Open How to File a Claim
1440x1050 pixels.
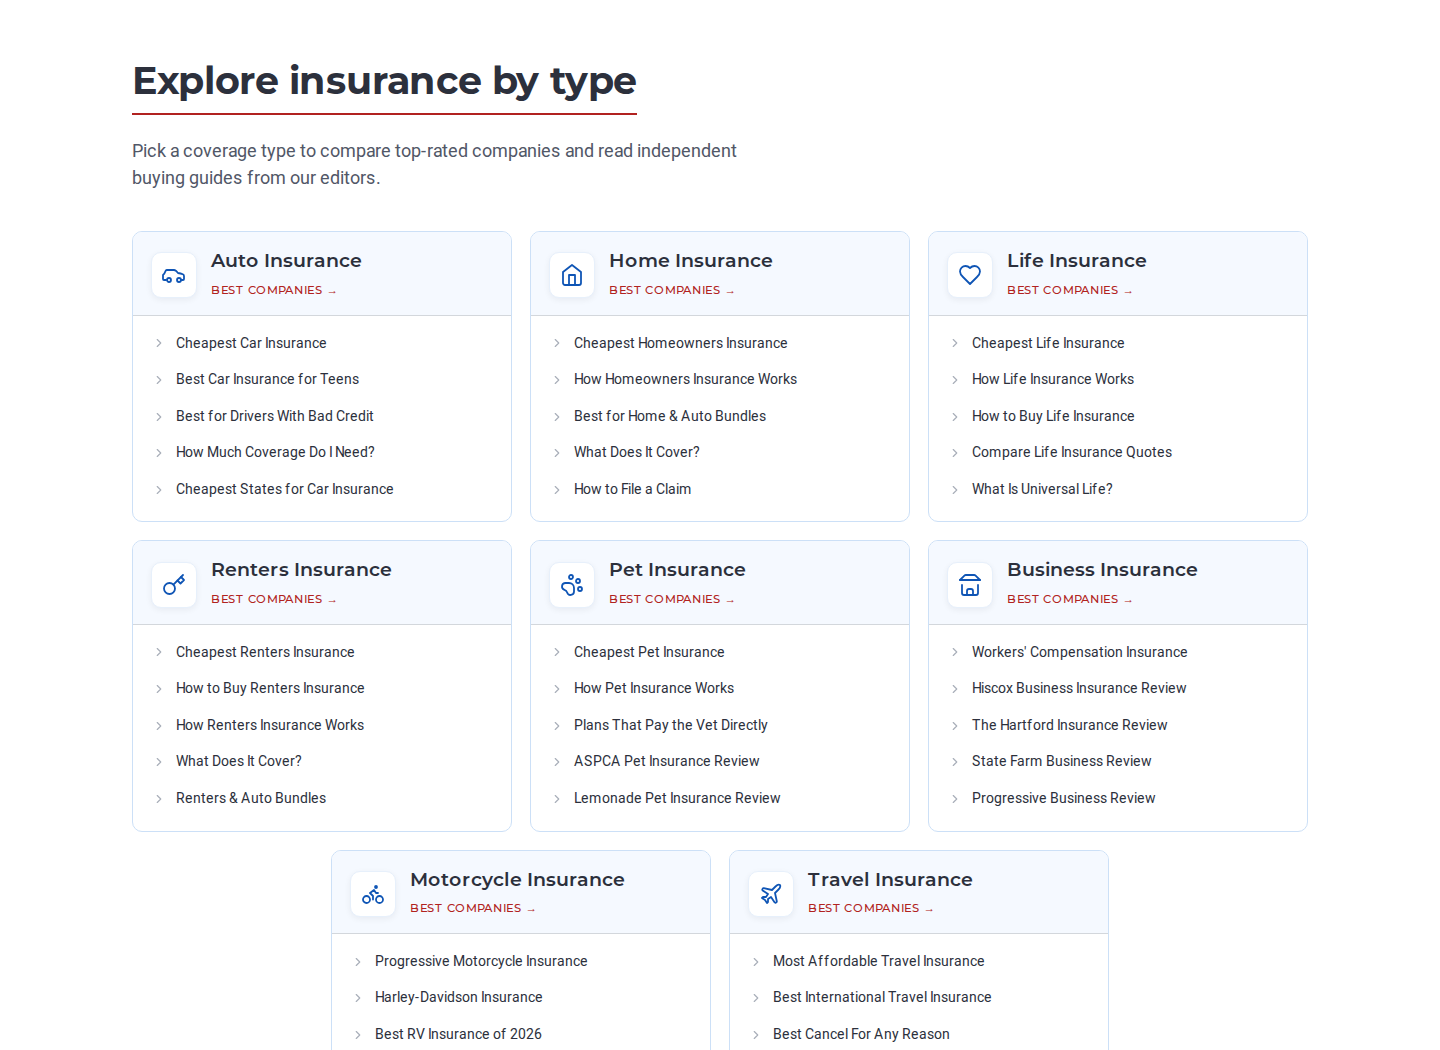coord(632,489)
